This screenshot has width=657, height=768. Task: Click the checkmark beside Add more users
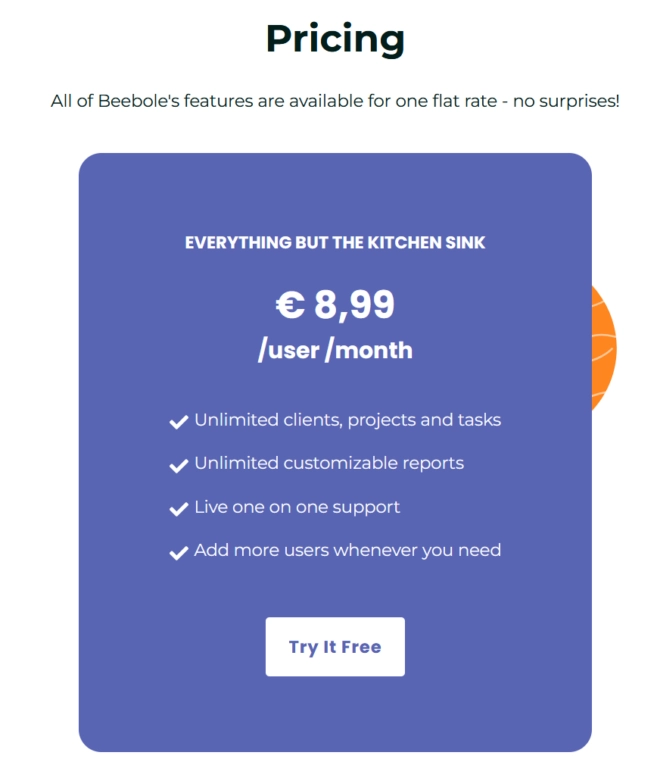(x=179, y=552)
